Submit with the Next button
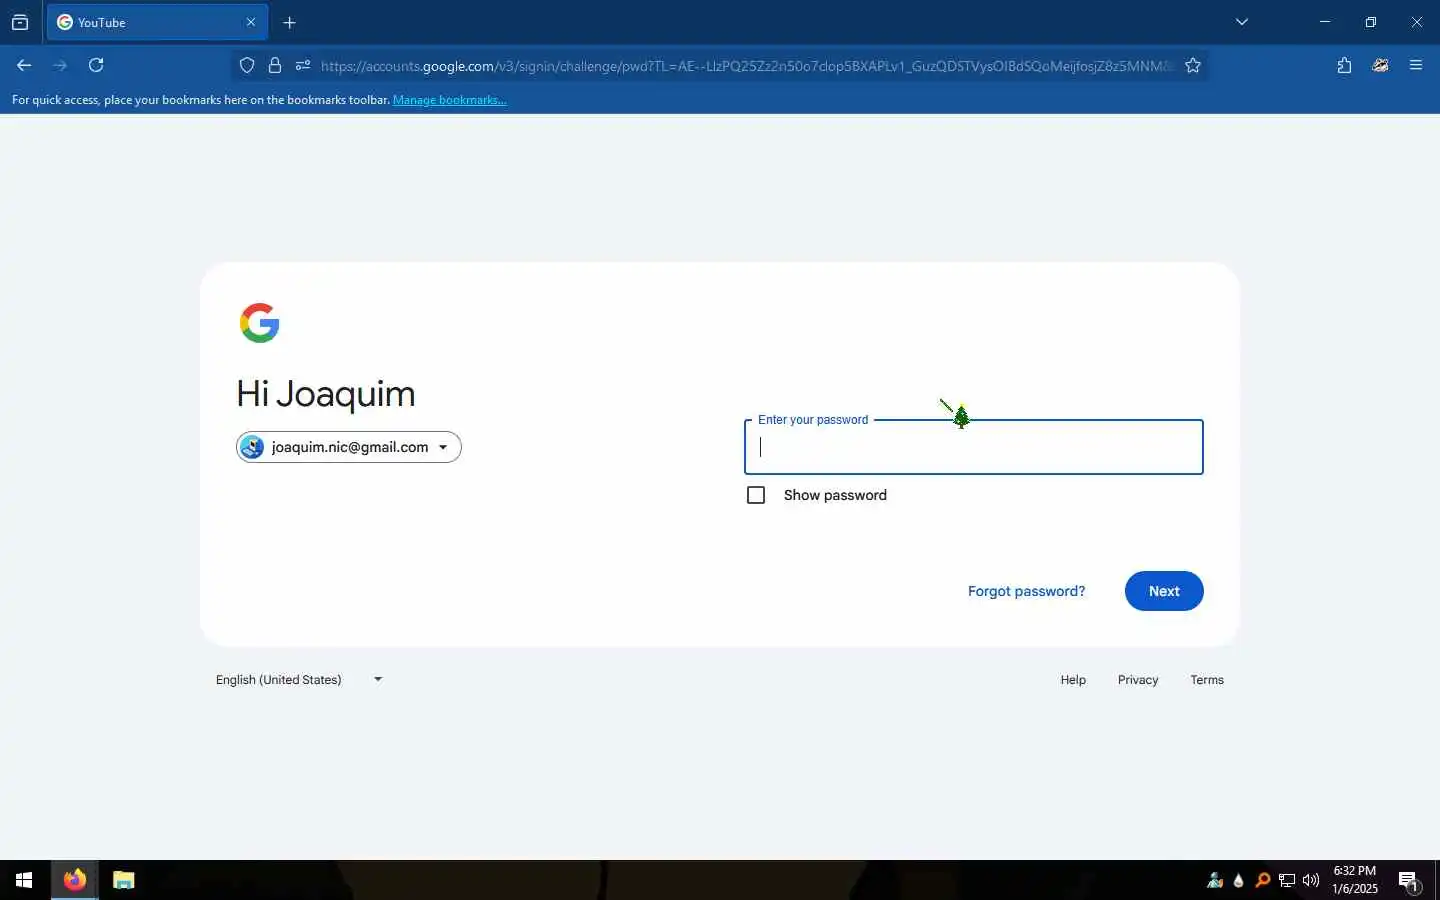 (1164, 591)
